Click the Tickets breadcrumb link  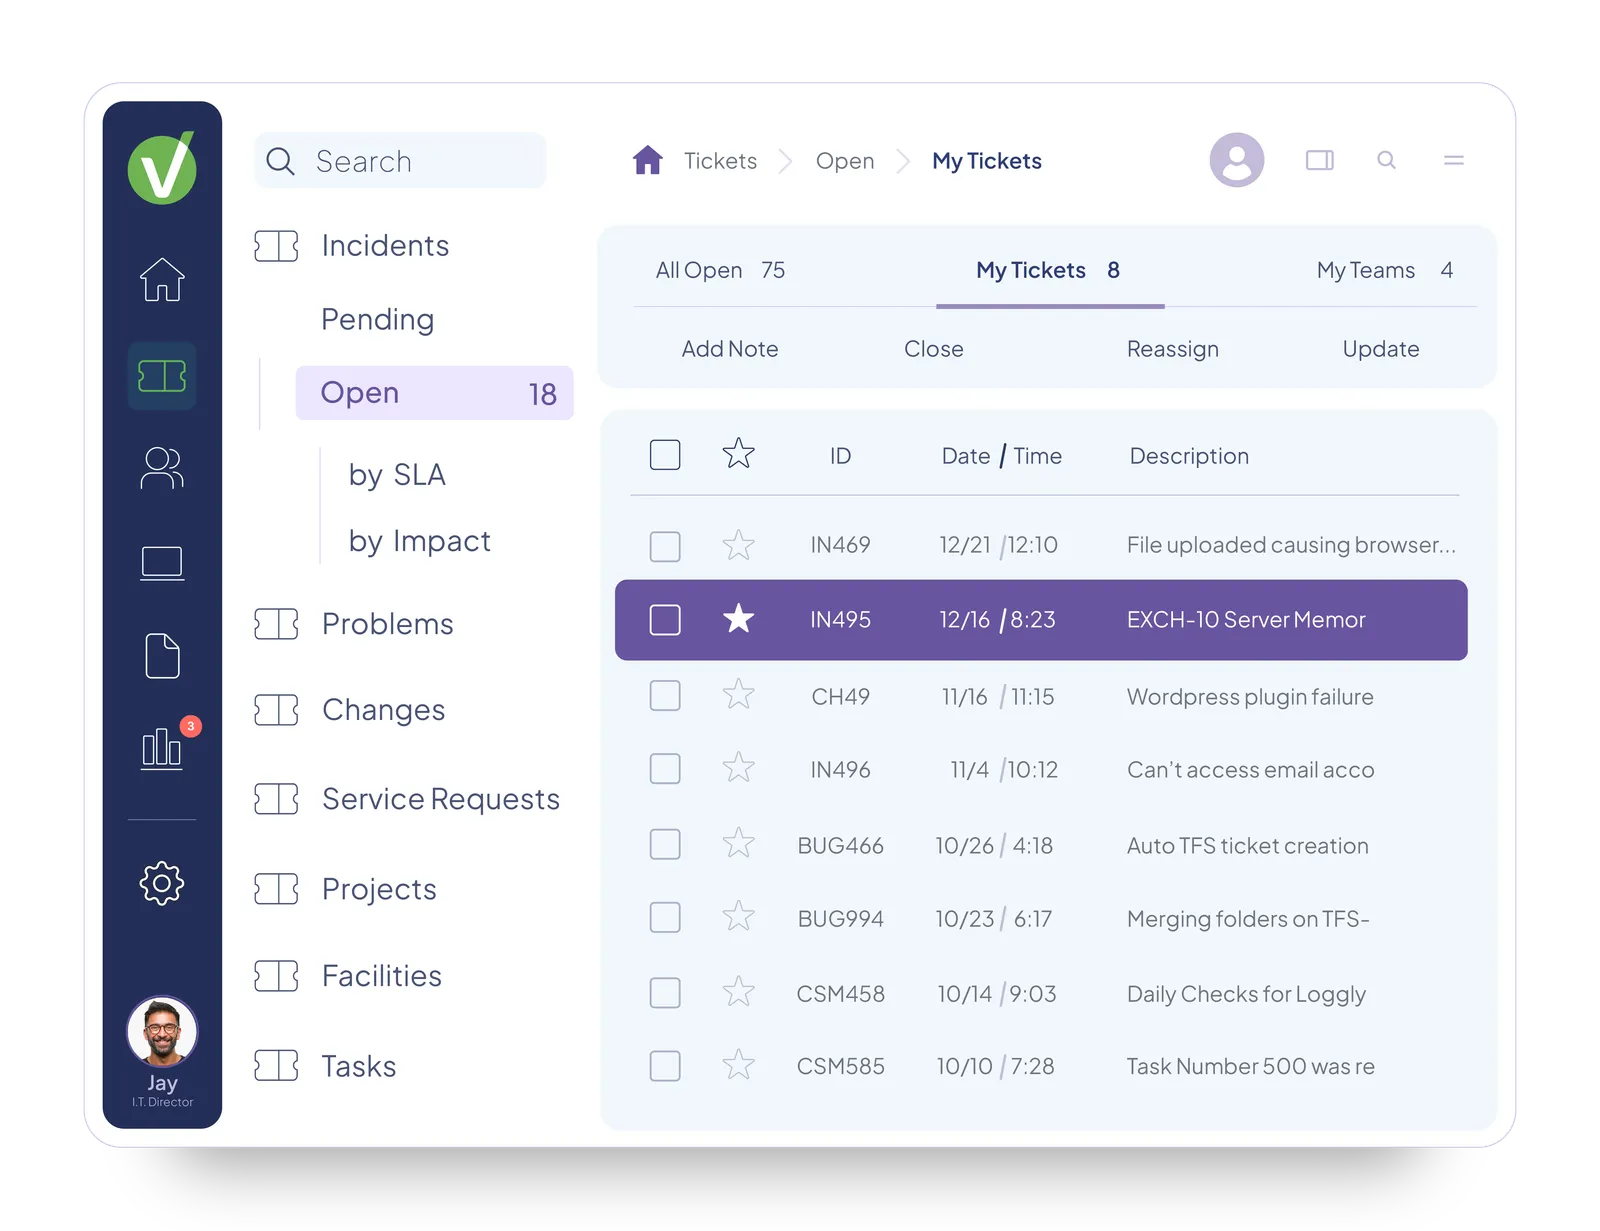[720, 161]
